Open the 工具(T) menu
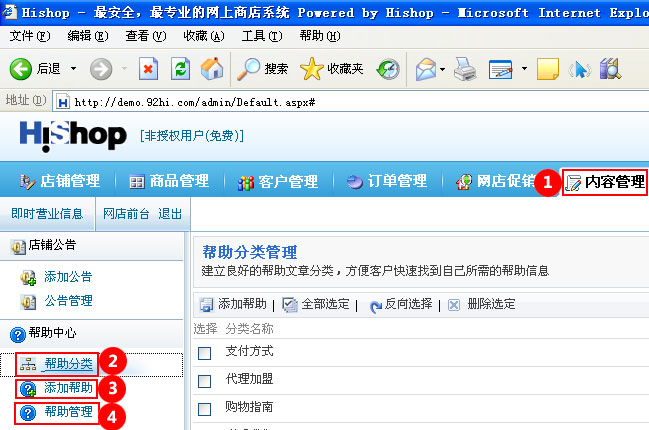Viewport: 649px width, 430px height. point(262,36)
